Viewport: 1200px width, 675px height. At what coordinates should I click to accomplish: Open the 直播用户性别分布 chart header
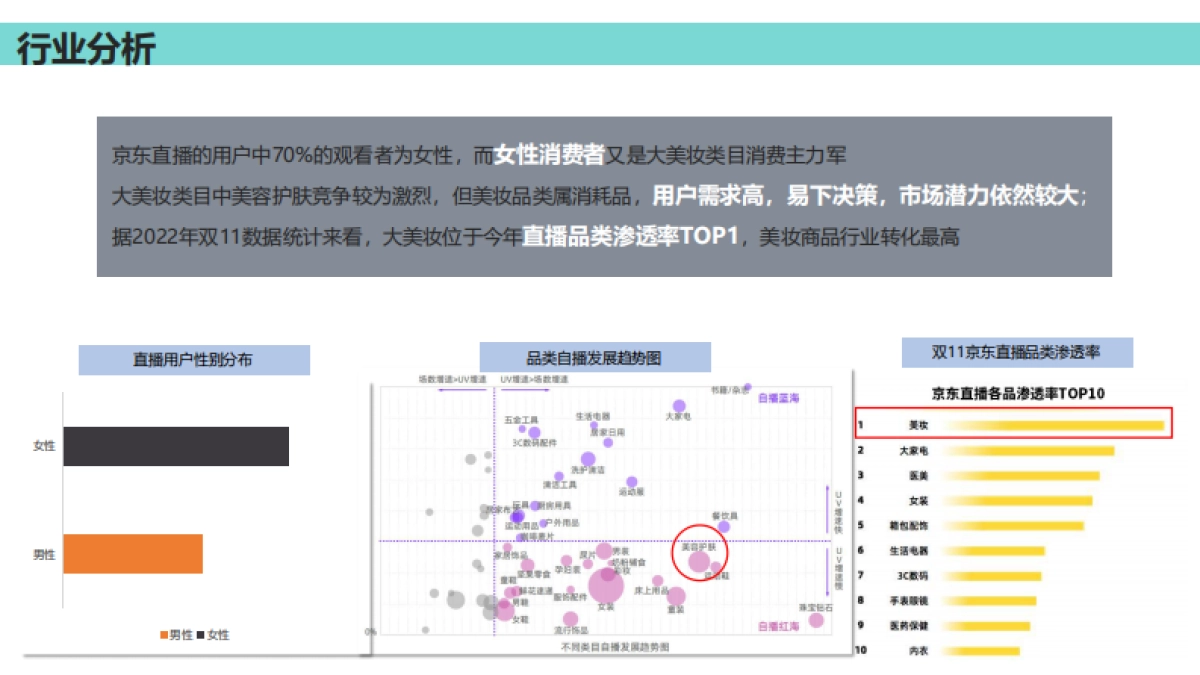(195, 359)
